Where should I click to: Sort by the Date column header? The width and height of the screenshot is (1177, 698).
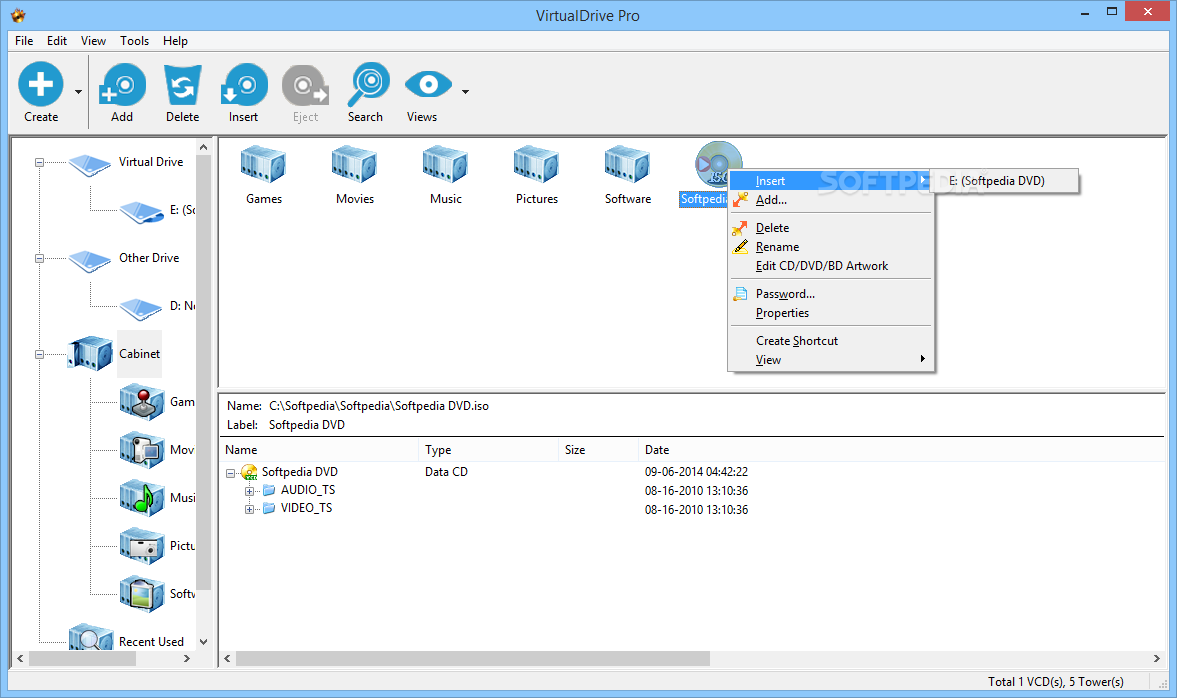(901, 450)
